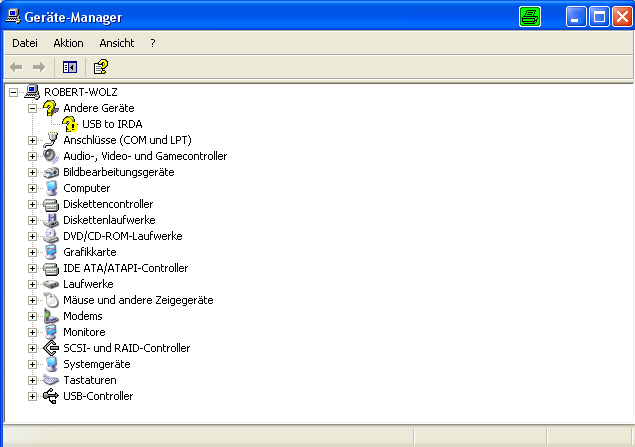The image size is (635, 447).
Task: Expand the Modems node
Action: pyautogui.click(x=32, y=316)
